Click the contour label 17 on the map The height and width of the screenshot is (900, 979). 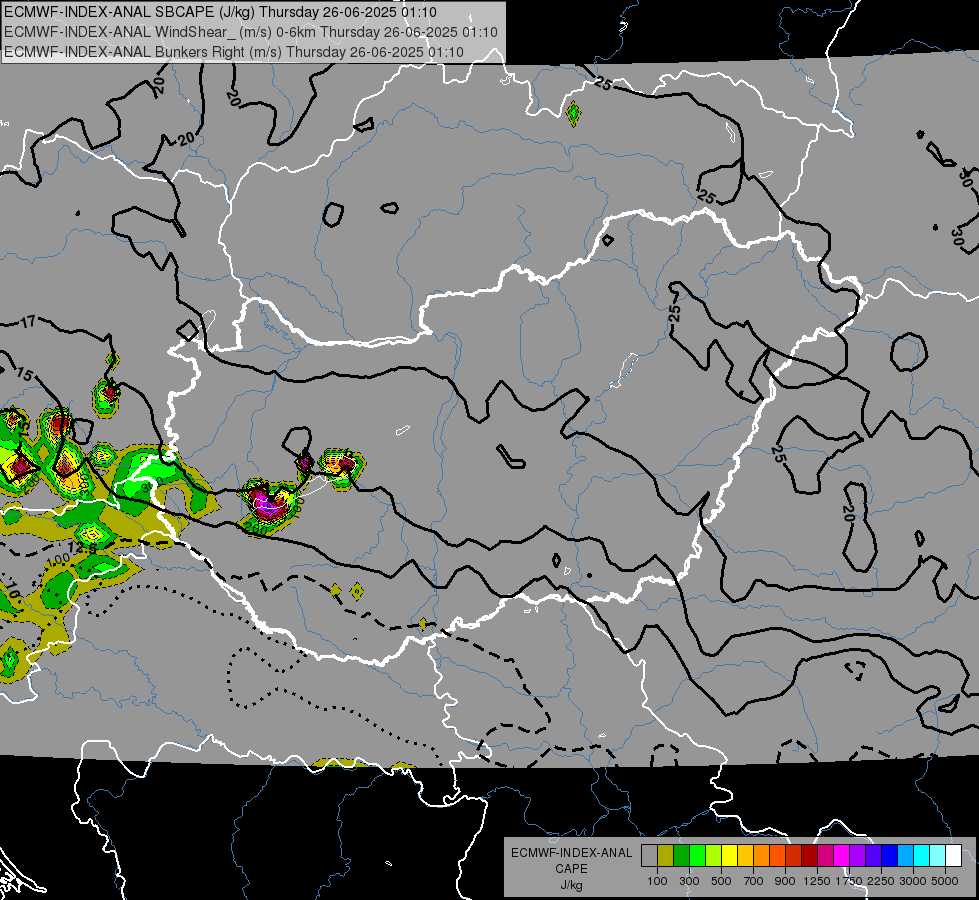point(27,322)
